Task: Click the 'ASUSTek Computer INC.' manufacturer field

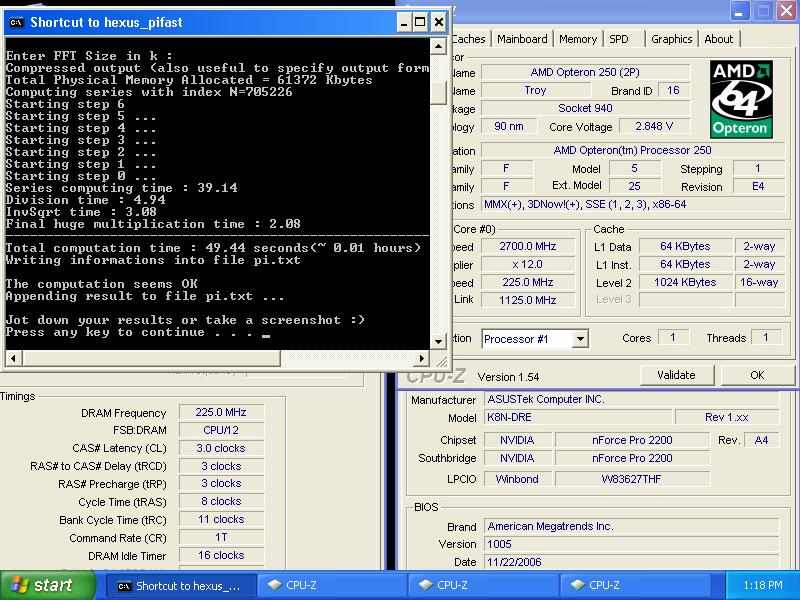Action: 632,399
